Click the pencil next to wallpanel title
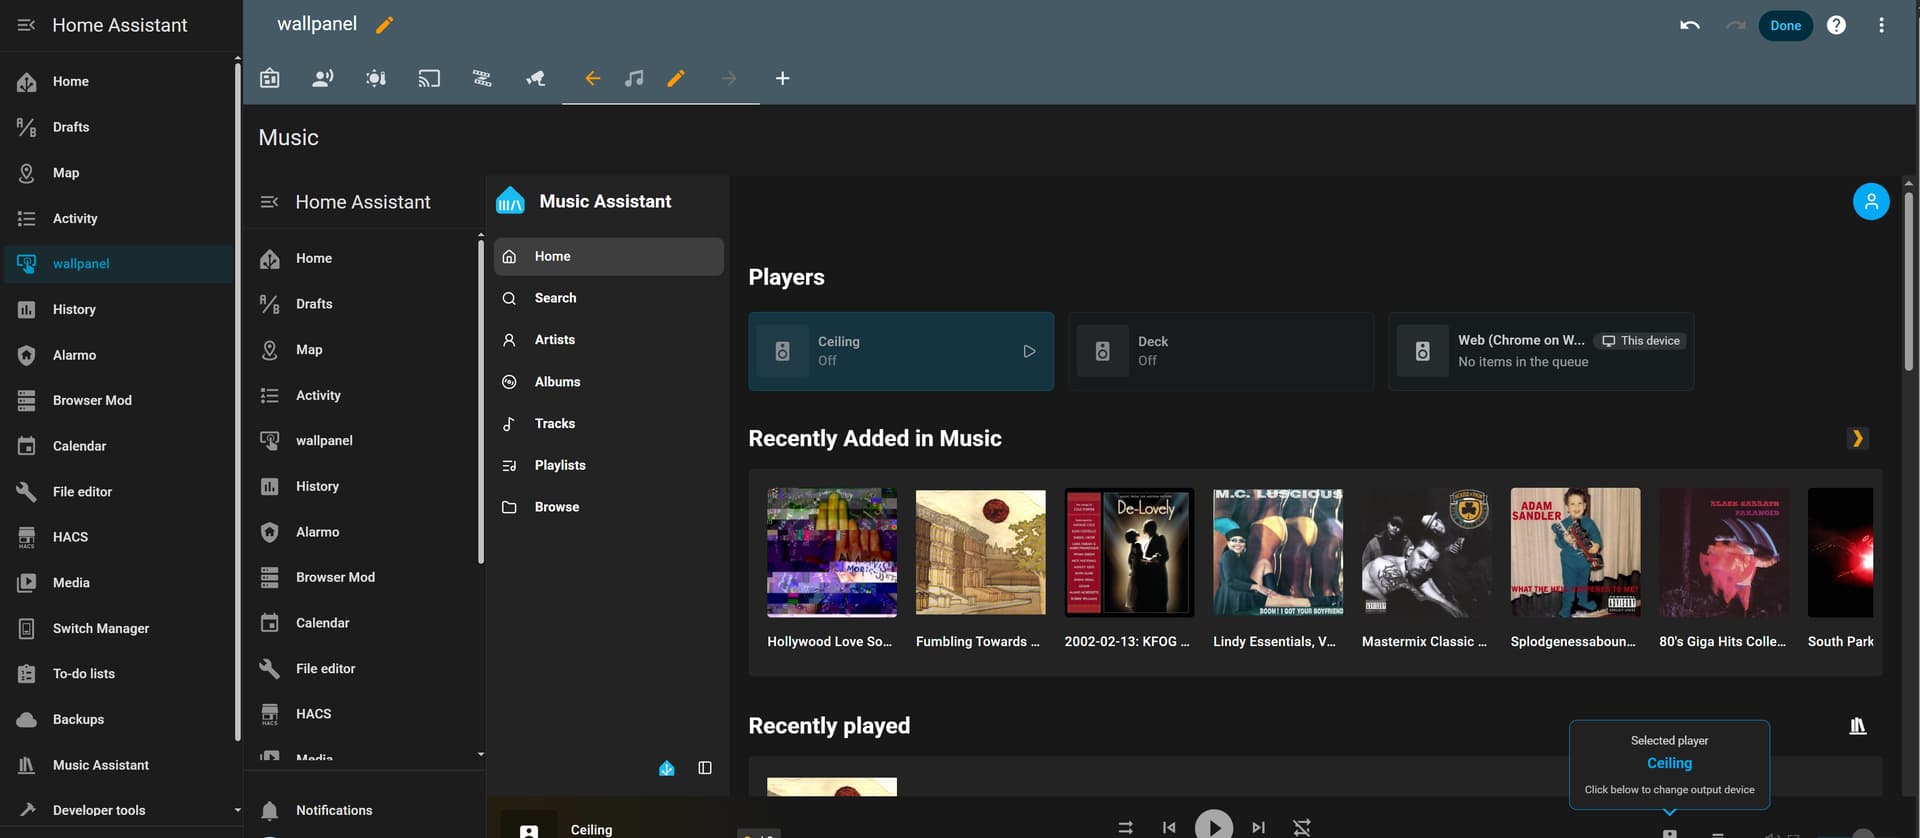Image resolution: width=1920 pixels, height=838 pixels. pos(384,25)
